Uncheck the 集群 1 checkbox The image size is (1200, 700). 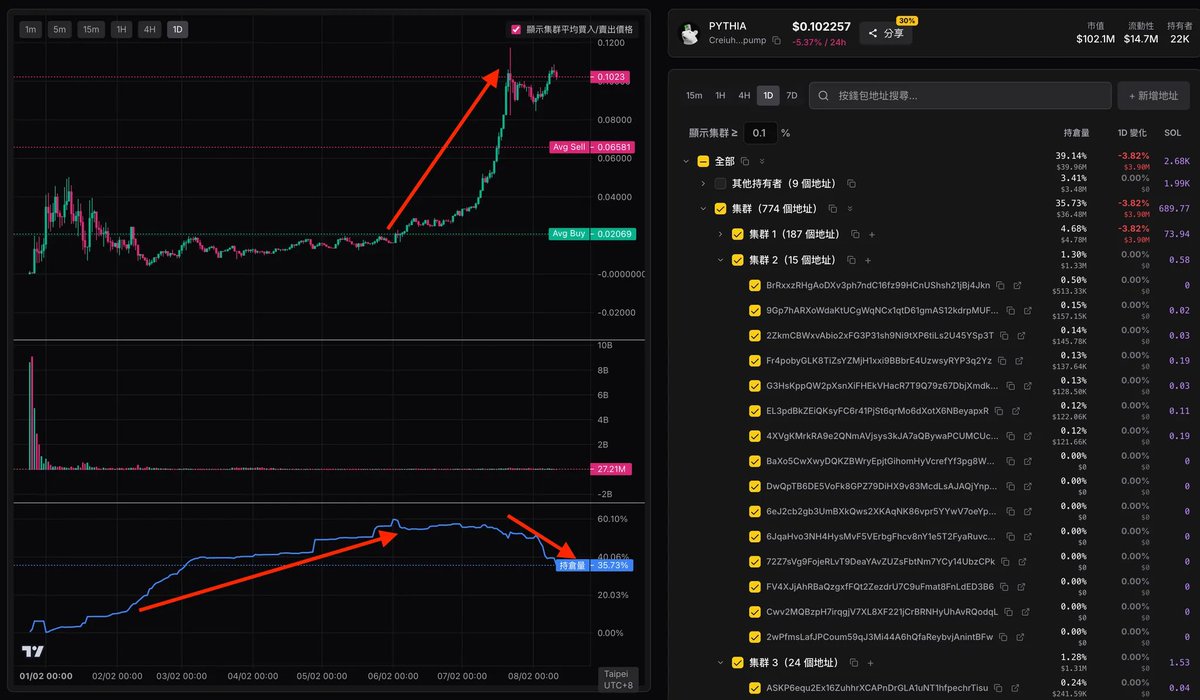point(738,234)
